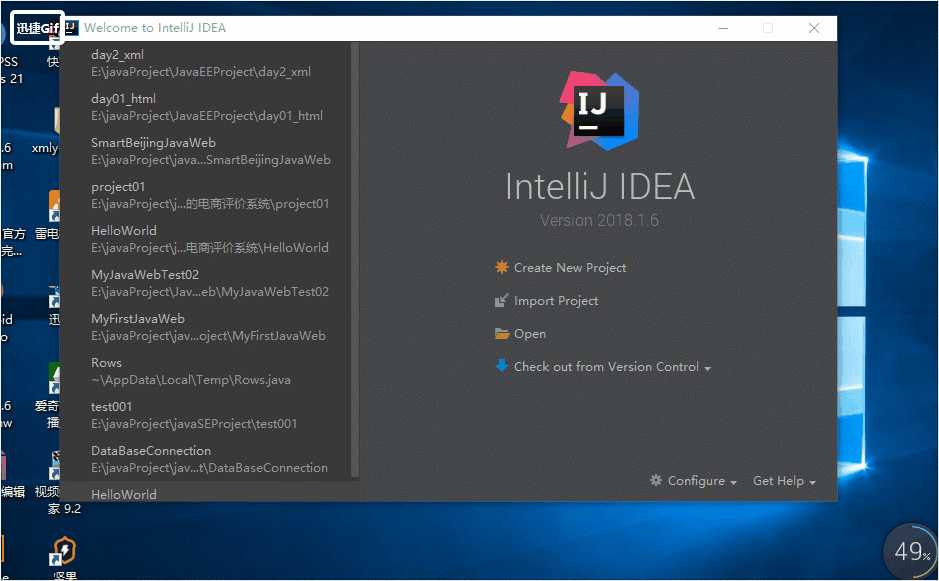This screenshot has width=939, height=581.
Task: Open recent project MyJavaWebTest02
Action: coord(204,283)
